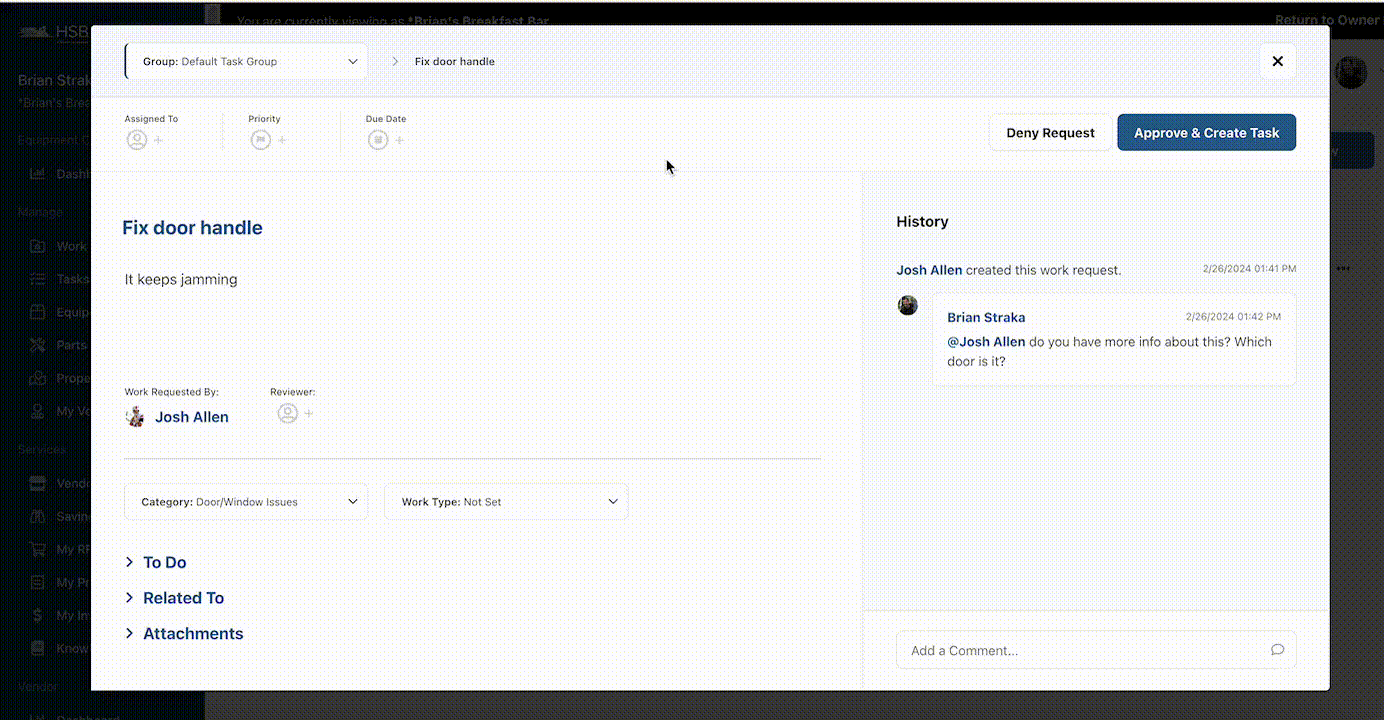Click the History heading
Screen dimensions: 1384x720
pyautogui.click(x=922, y=222)
